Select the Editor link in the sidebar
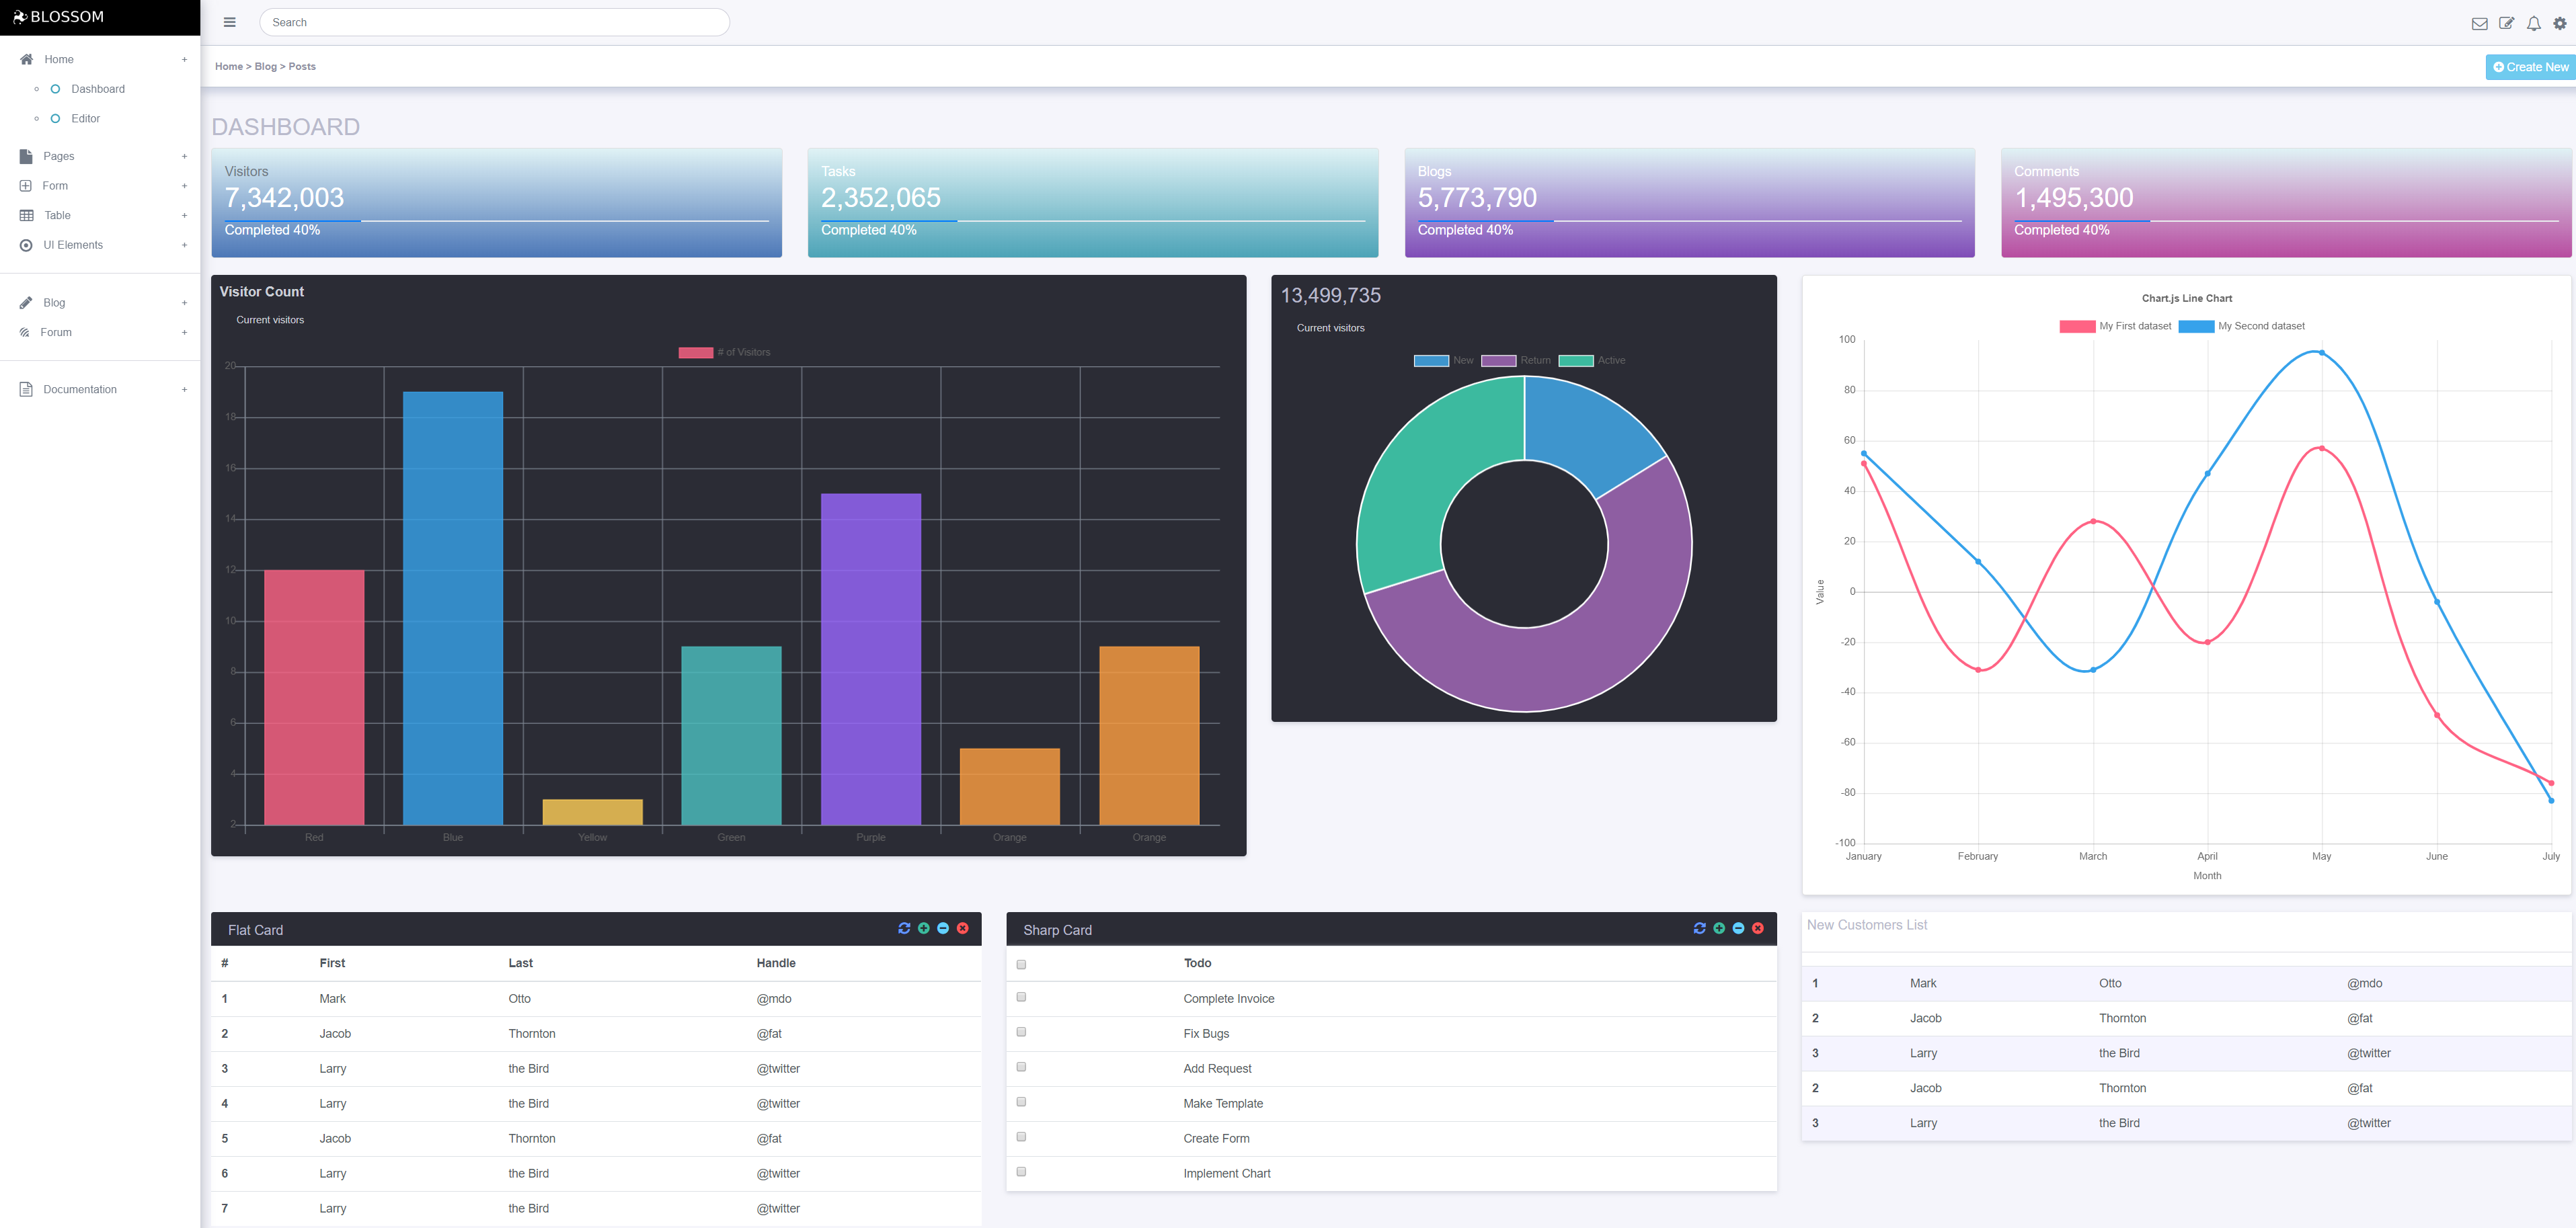Image resolution: width=2576 pixels, height=1228 pixels. (x=85, y=118)
